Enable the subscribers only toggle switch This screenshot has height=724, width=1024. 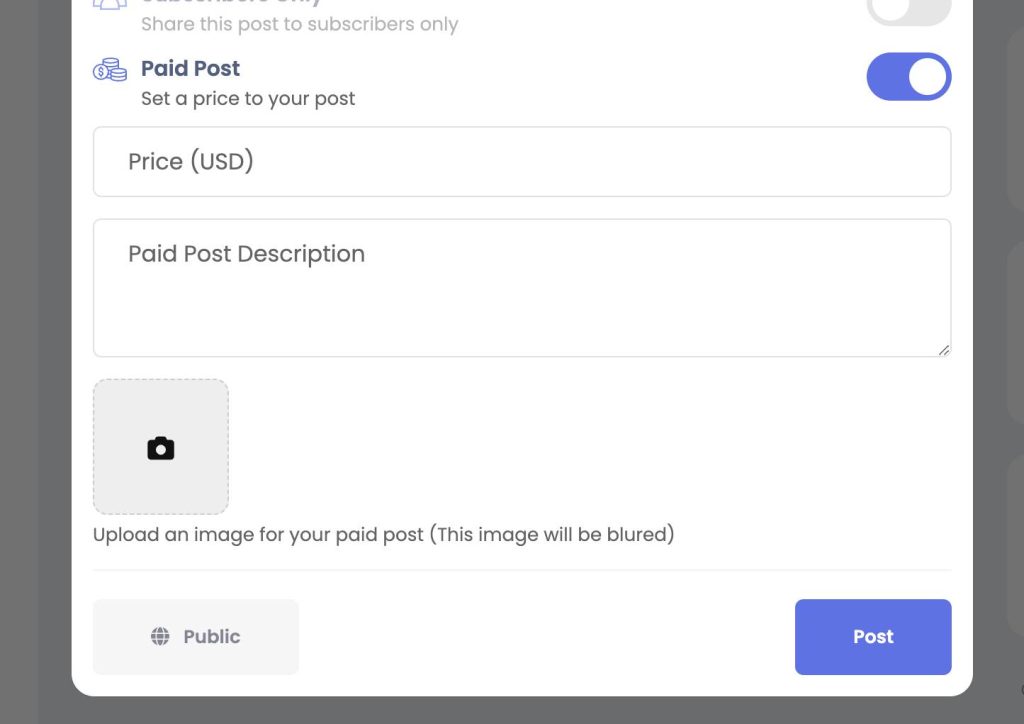[x=908, y=11]
